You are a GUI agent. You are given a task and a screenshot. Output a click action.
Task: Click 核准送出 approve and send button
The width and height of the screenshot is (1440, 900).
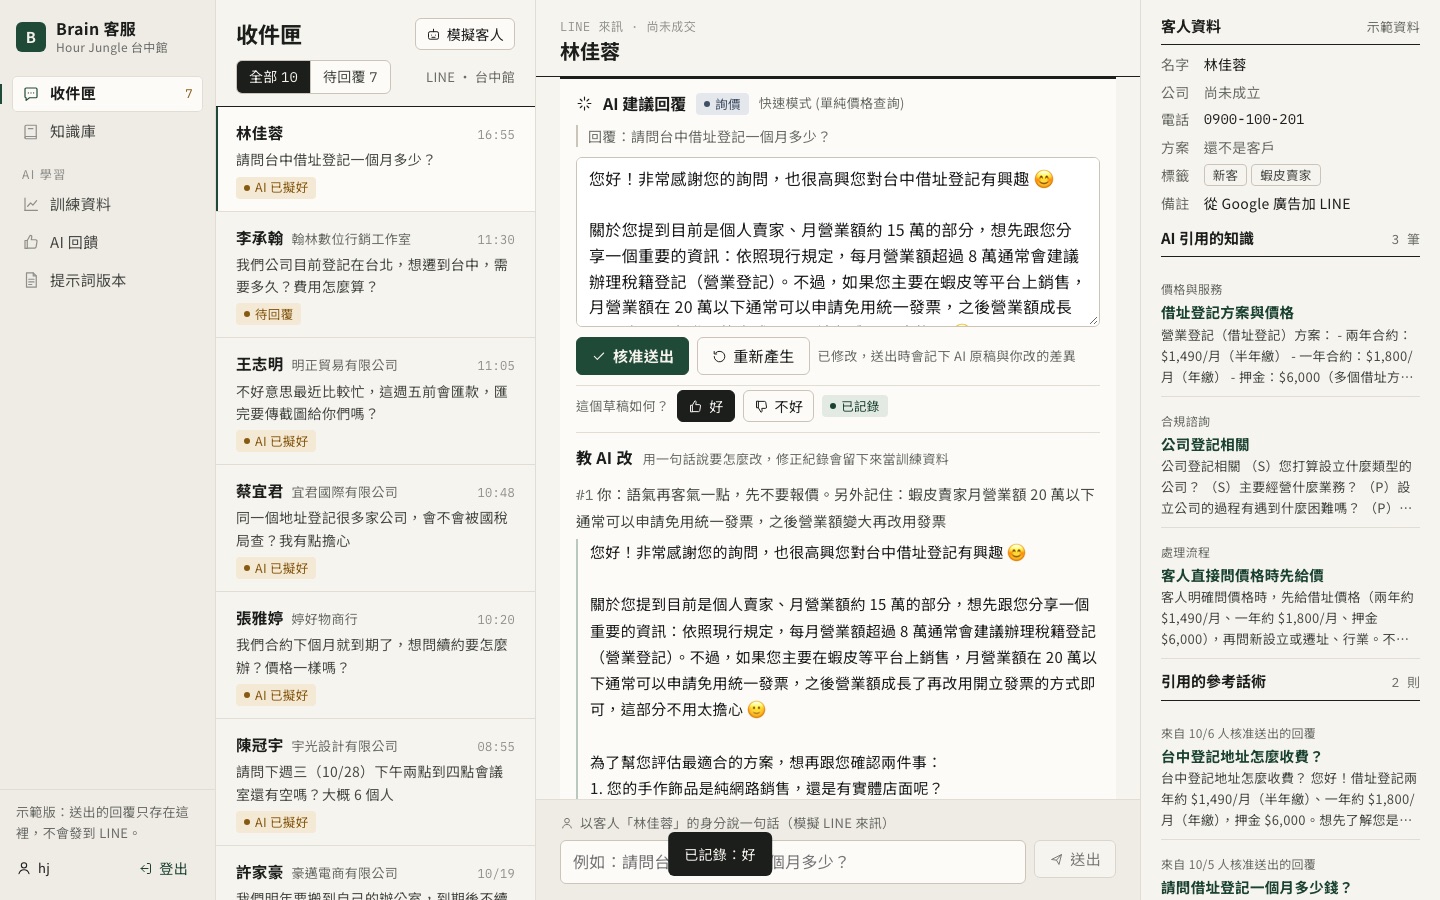632,356
